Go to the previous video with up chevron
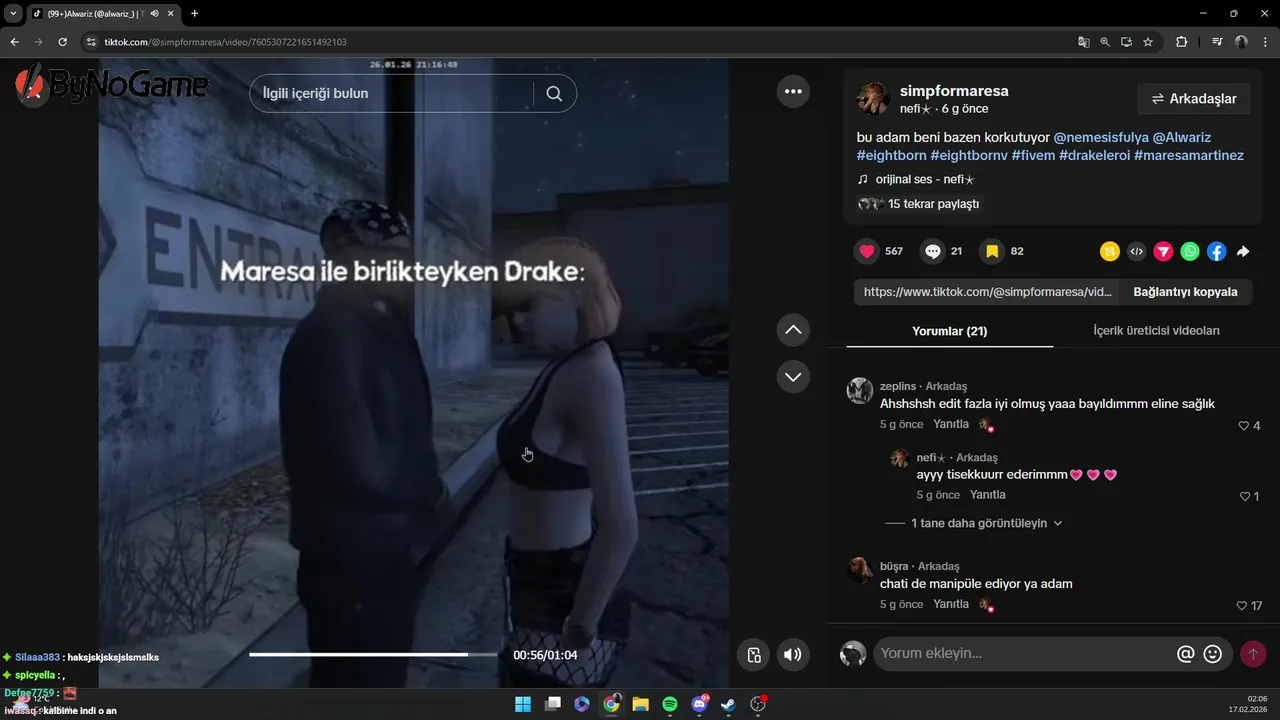 793,329
